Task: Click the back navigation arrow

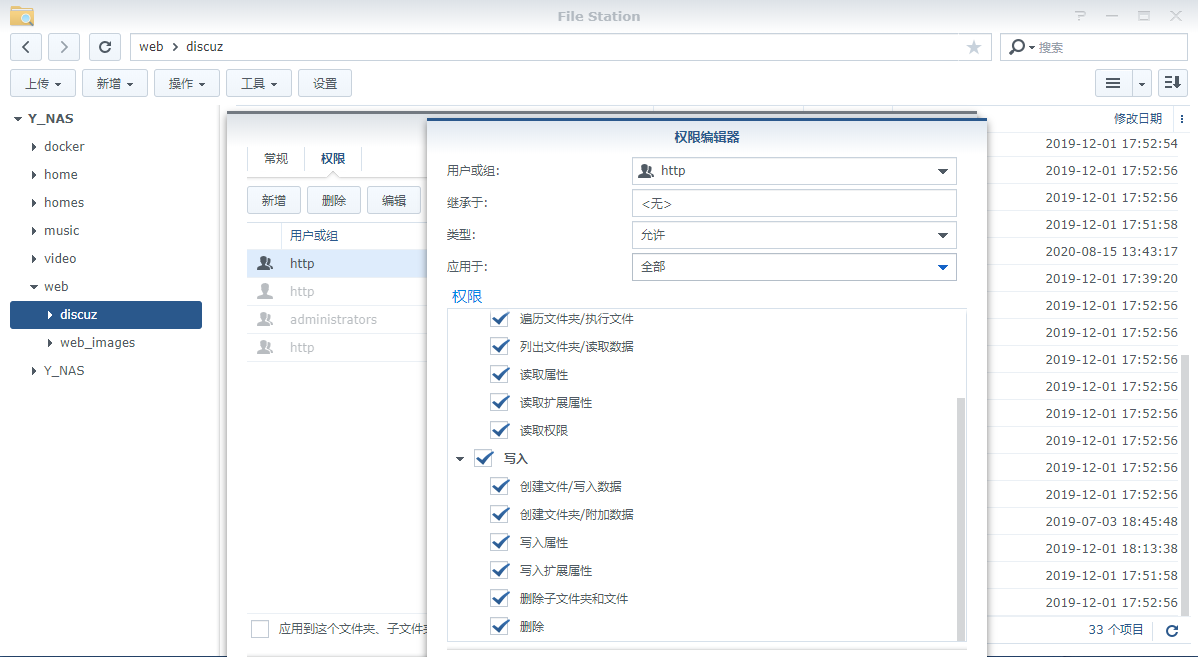Action: (26, 47)
